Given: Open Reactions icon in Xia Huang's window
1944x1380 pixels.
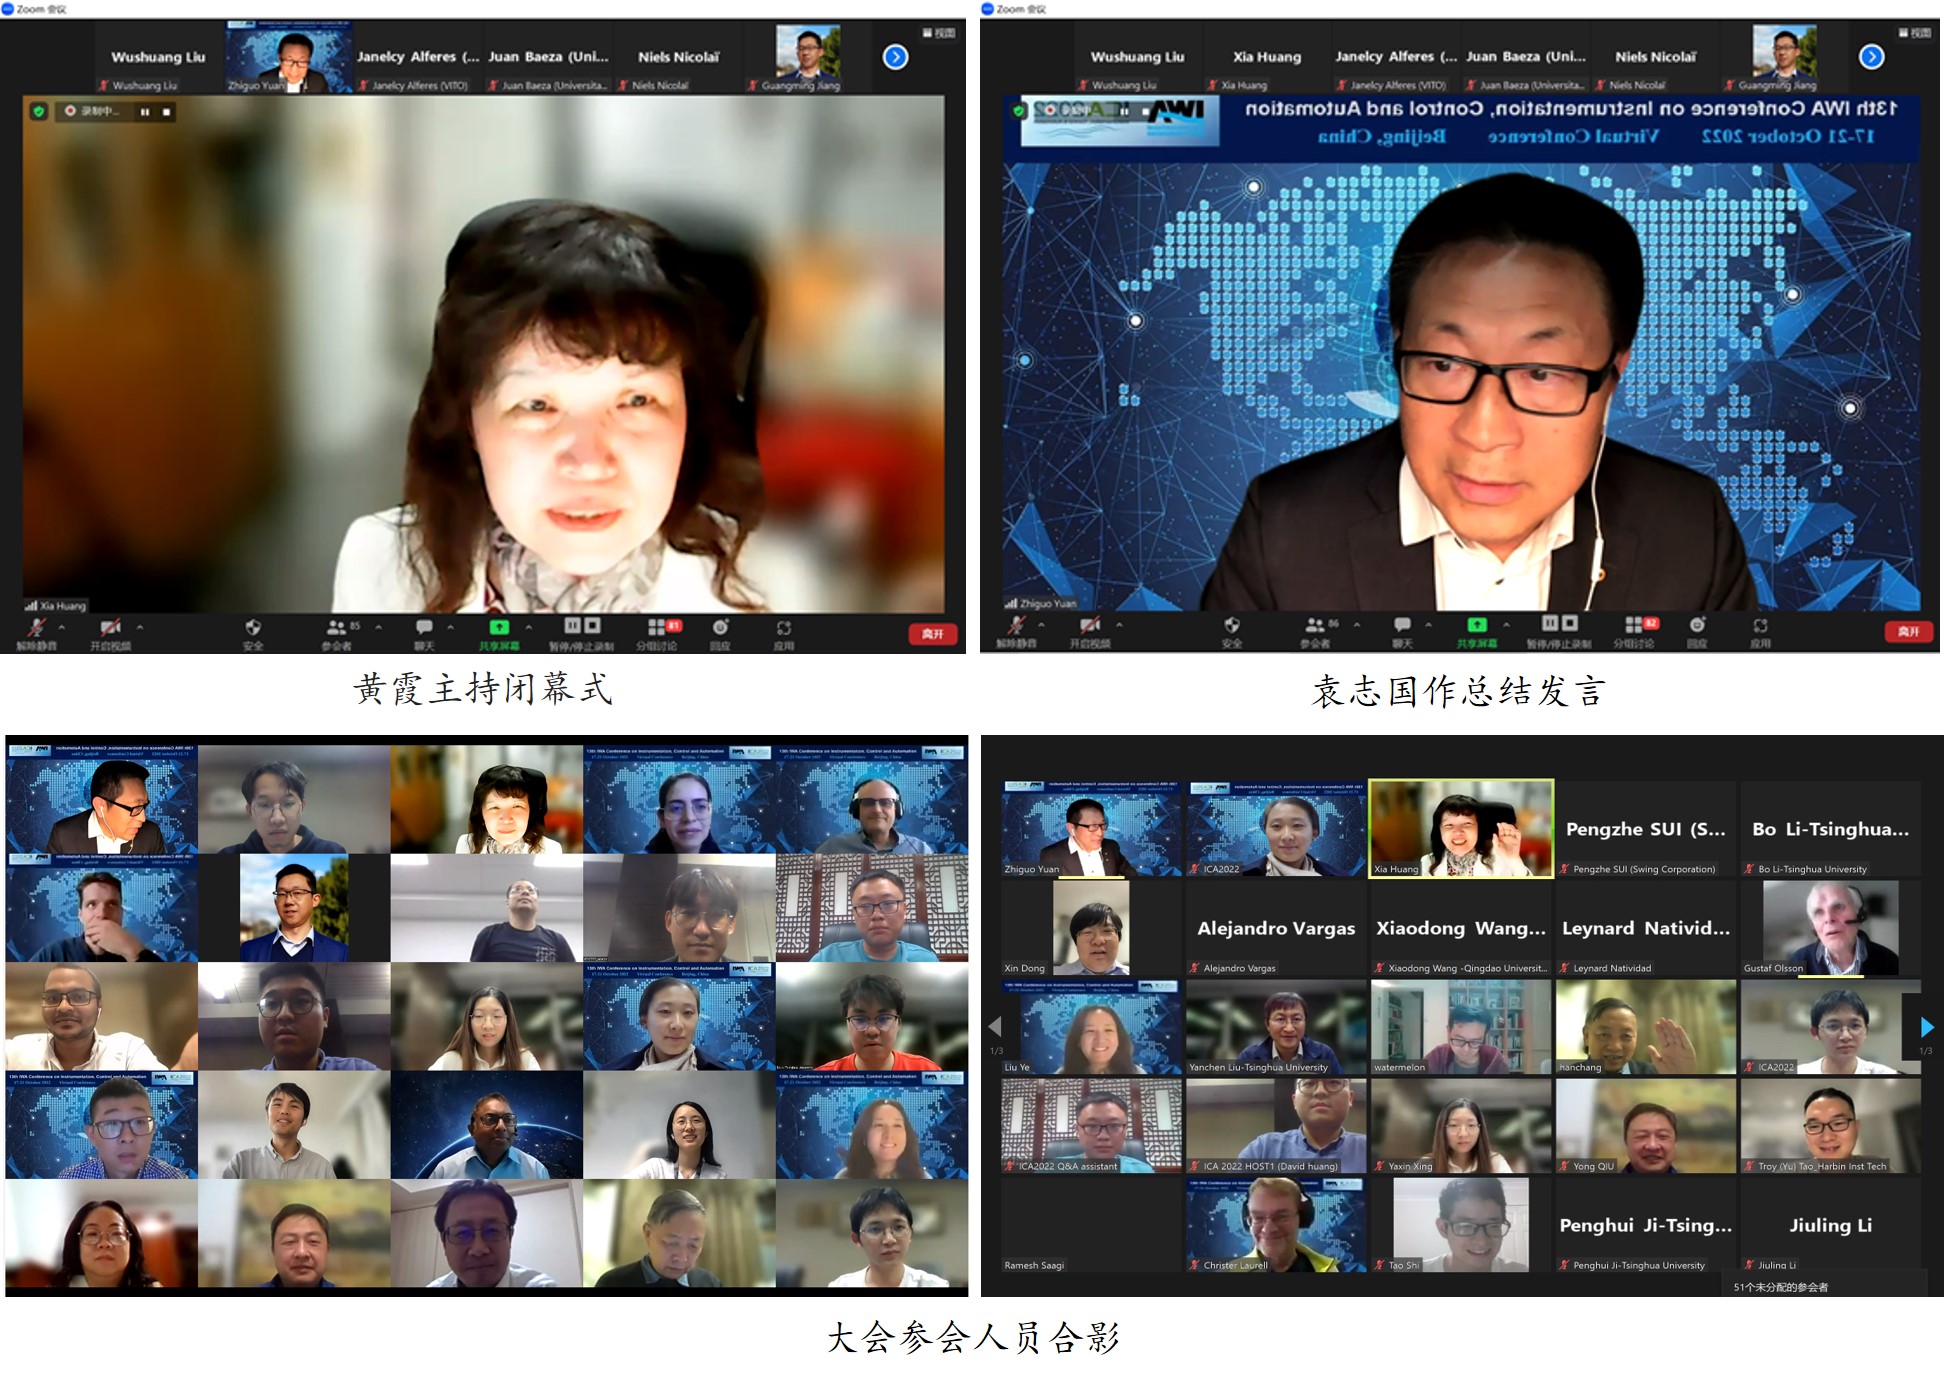Looking at the screenshot, I should [x=720, y=628].
